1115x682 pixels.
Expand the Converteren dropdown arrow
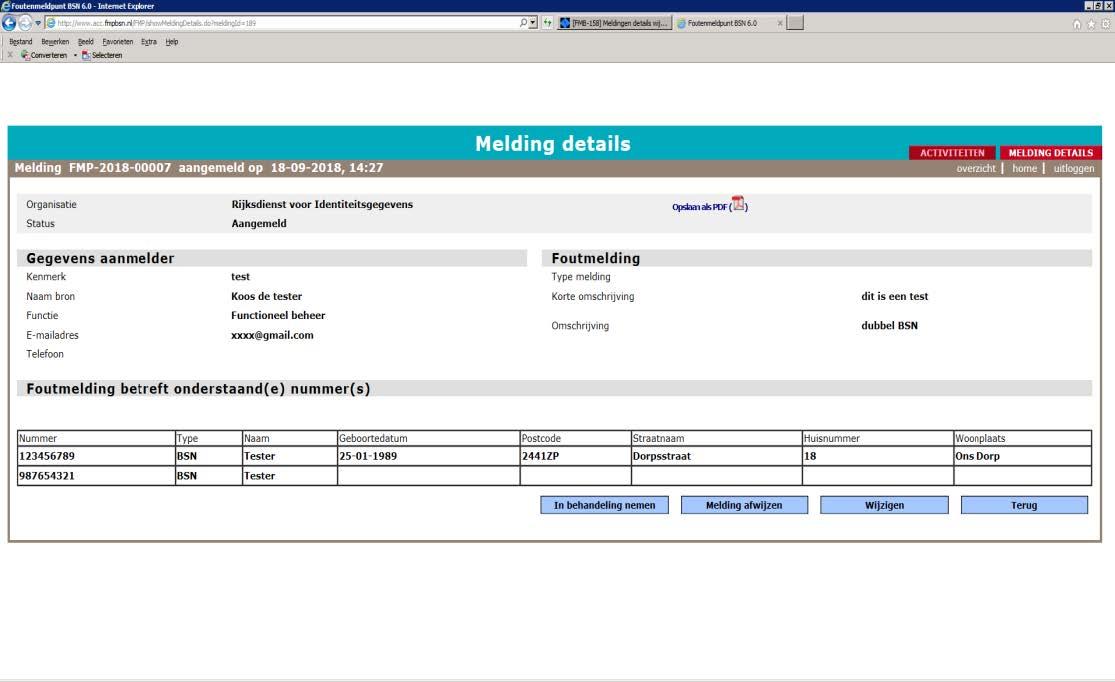pos(75,55)
